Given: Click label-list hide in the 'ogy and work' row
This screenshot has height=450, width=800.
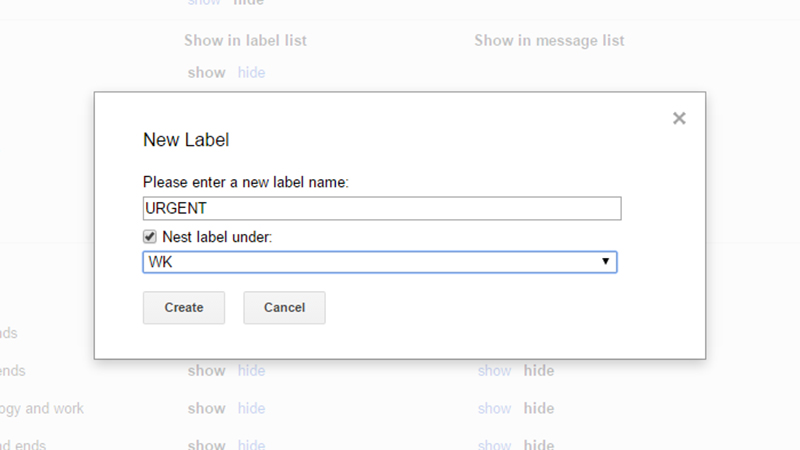Looking at the screenshot, I should pos(252,408).
